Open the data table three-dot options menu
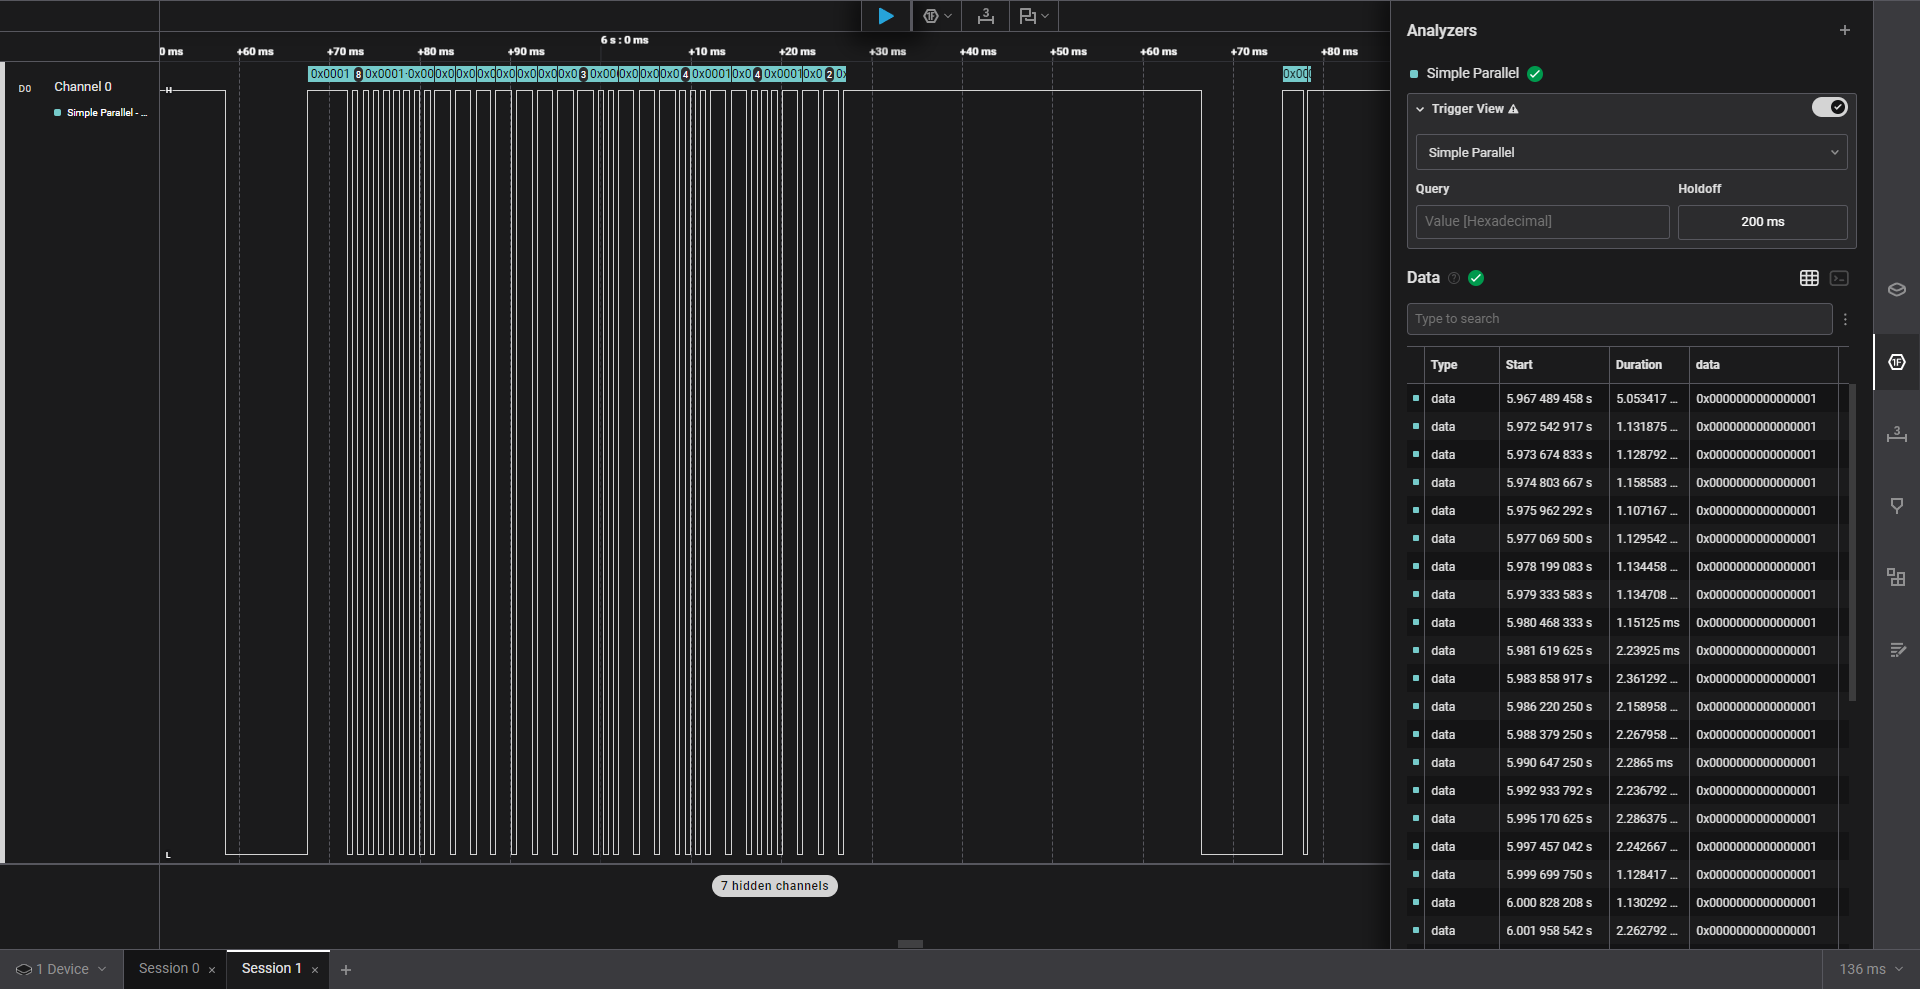 (1845, 319)
